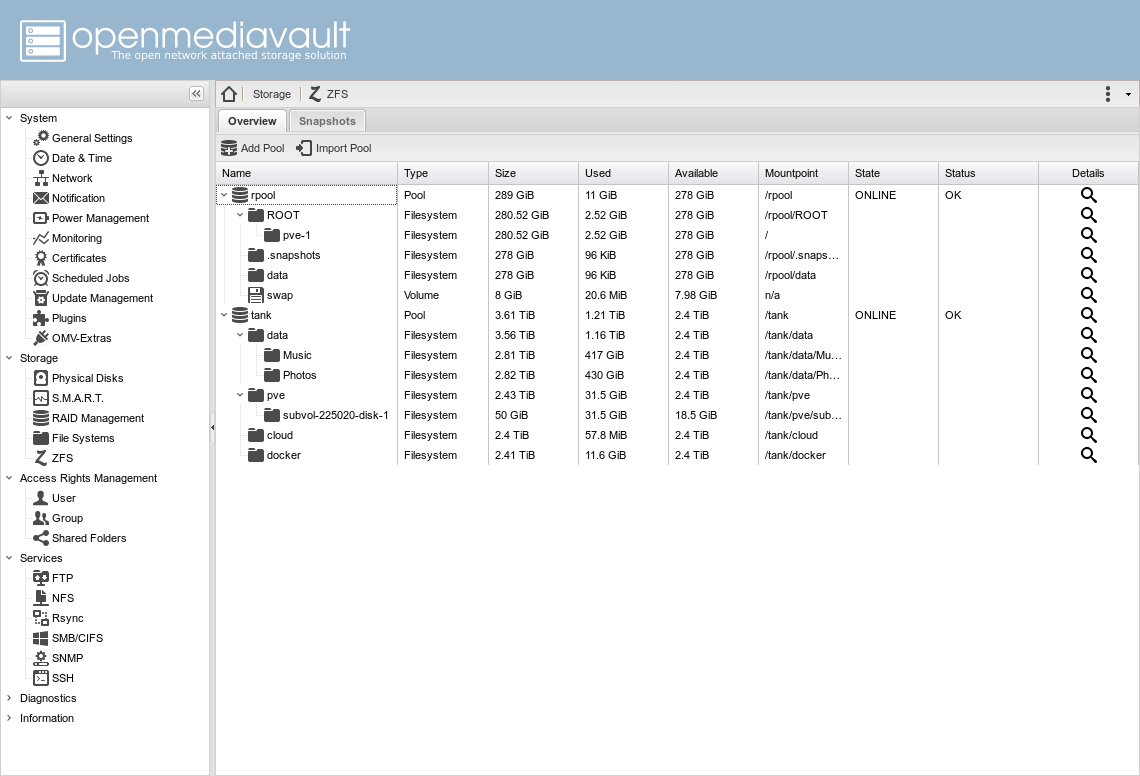Click ZFS in the breadcrumb

pyautogui.click(x=329, y=94)
